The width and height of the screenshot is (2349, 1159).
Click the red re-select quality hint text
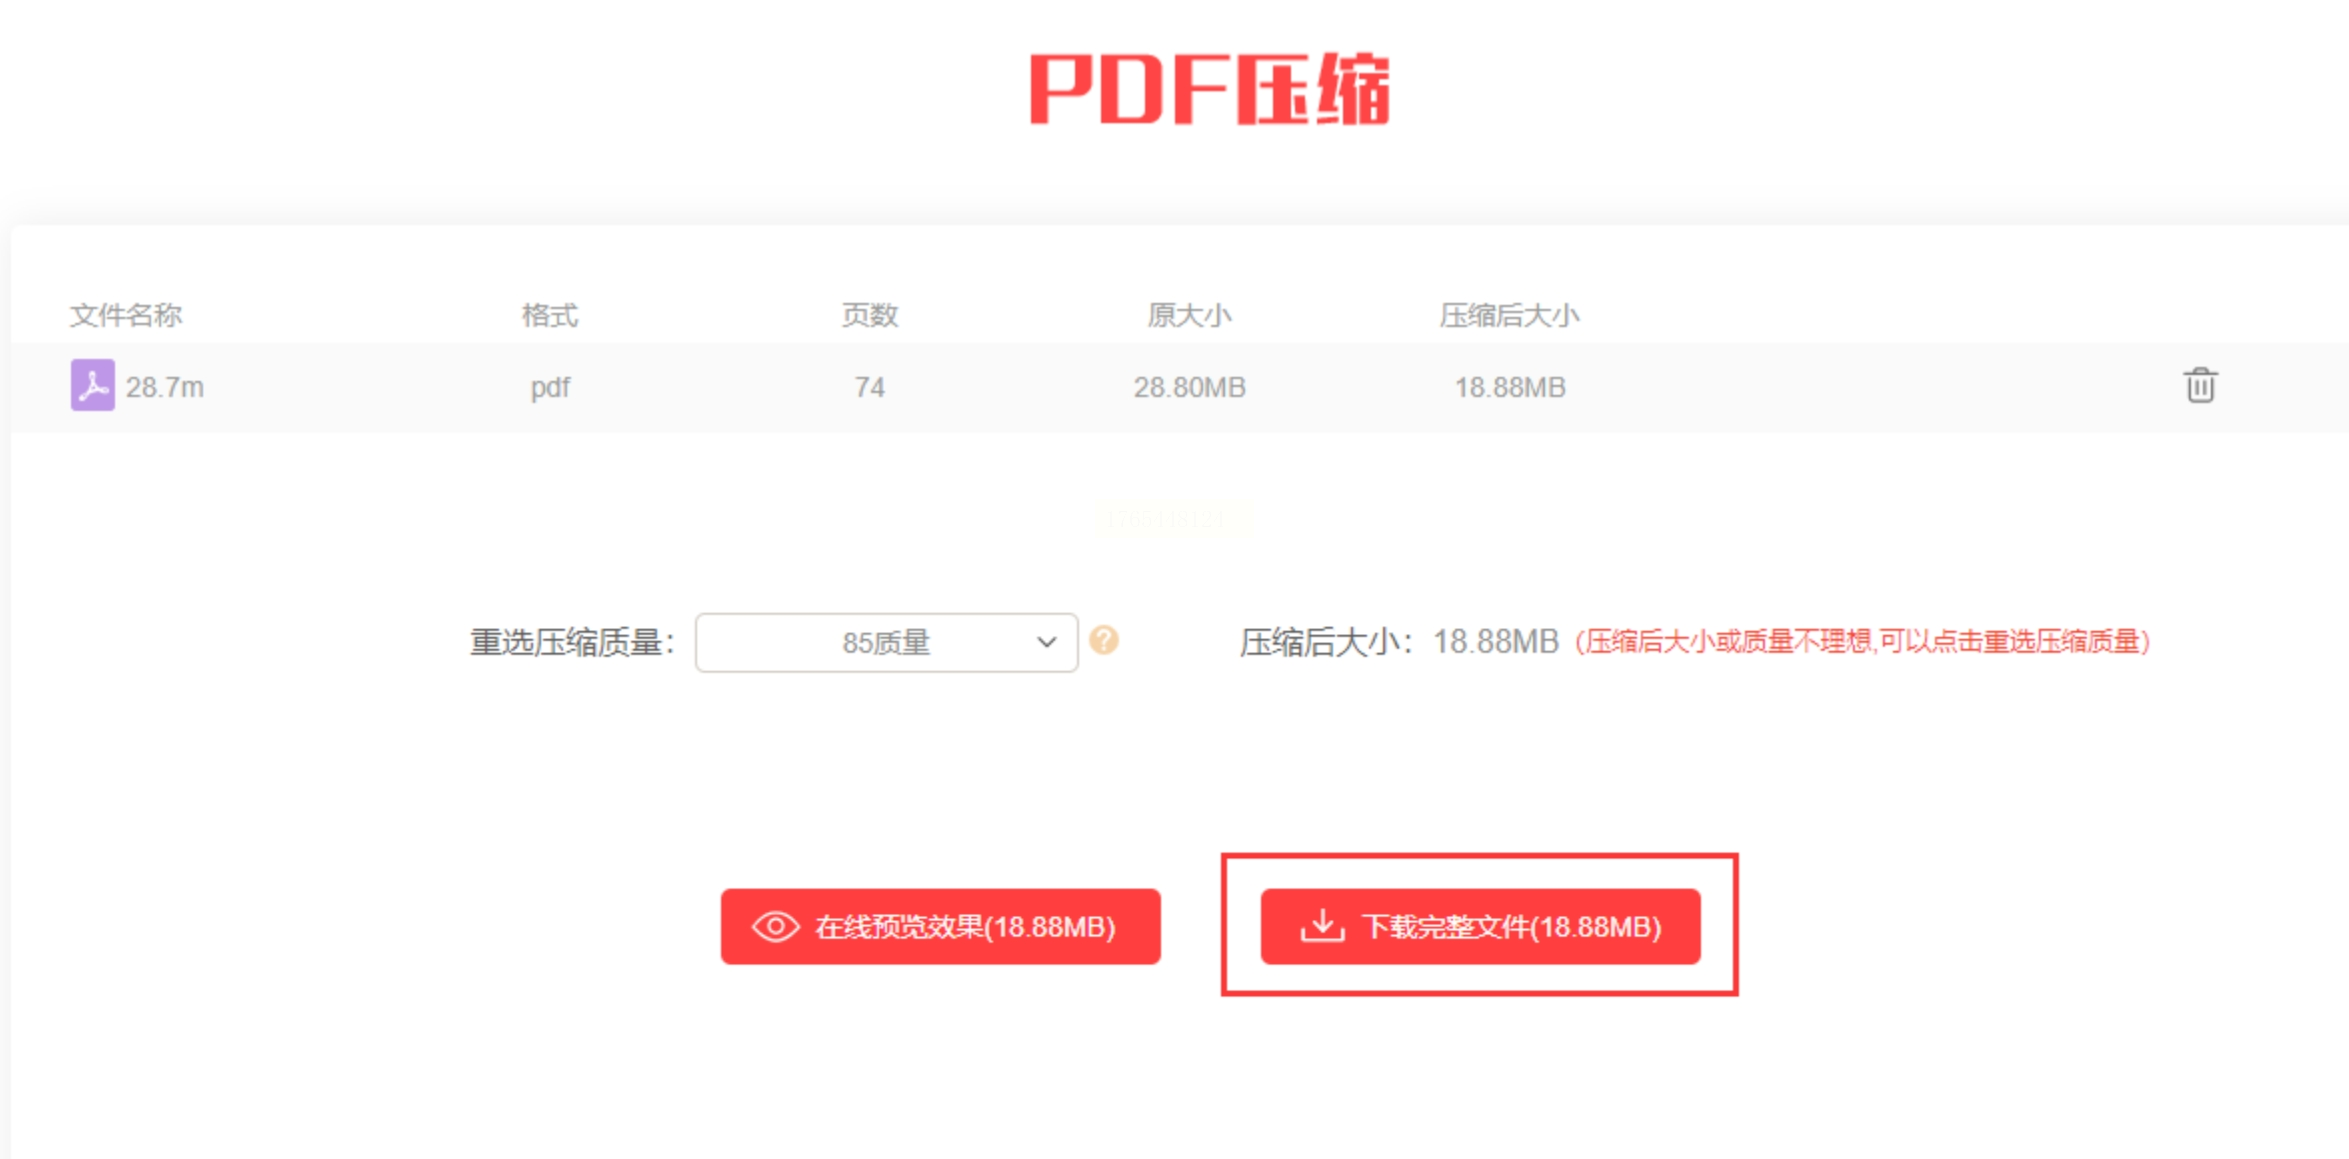pyautogui.click(x=1862, y=641)
